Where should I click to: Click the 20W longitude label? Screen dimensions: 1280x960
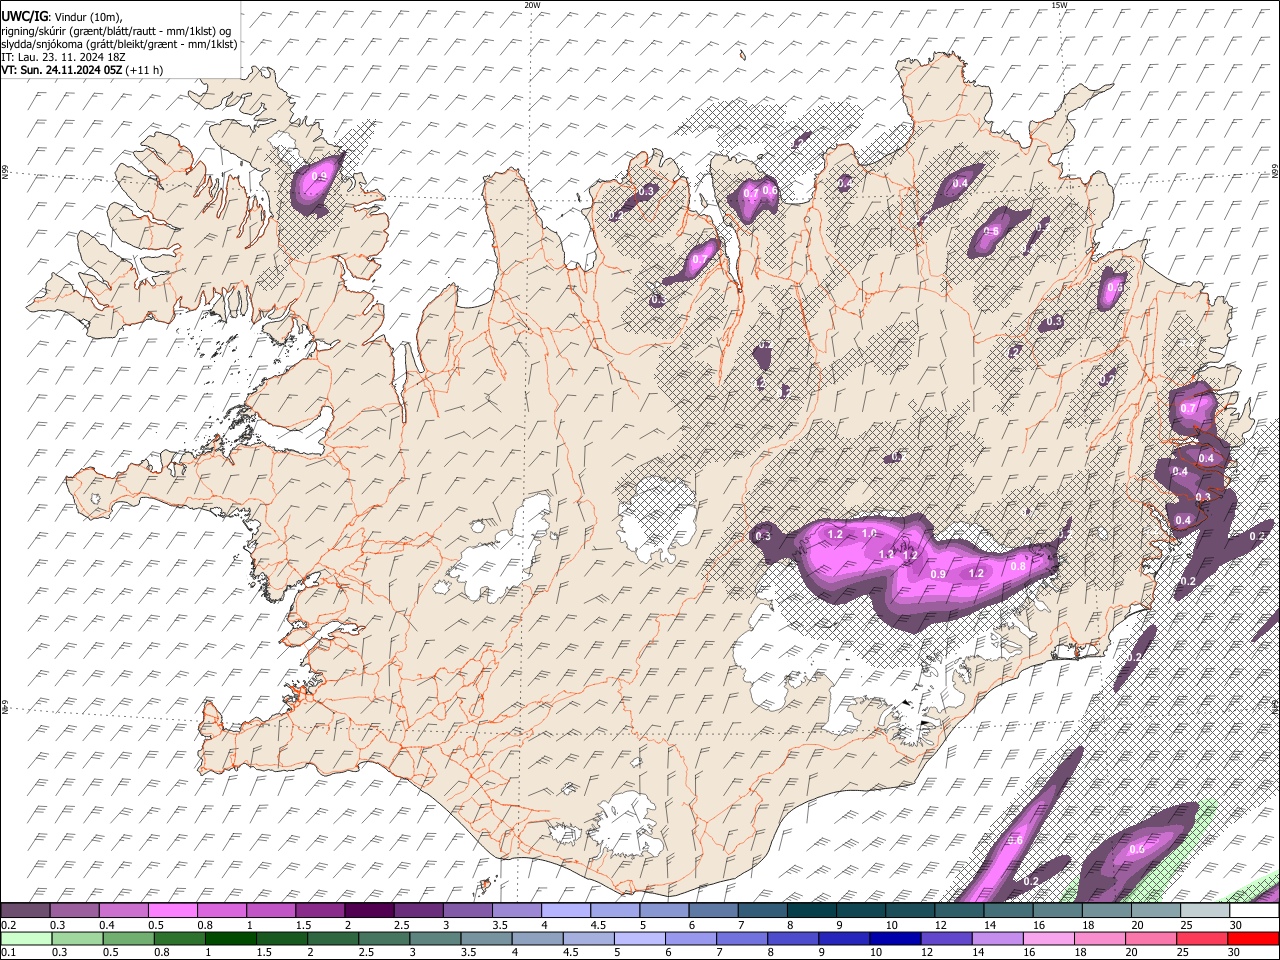[532, 5]
